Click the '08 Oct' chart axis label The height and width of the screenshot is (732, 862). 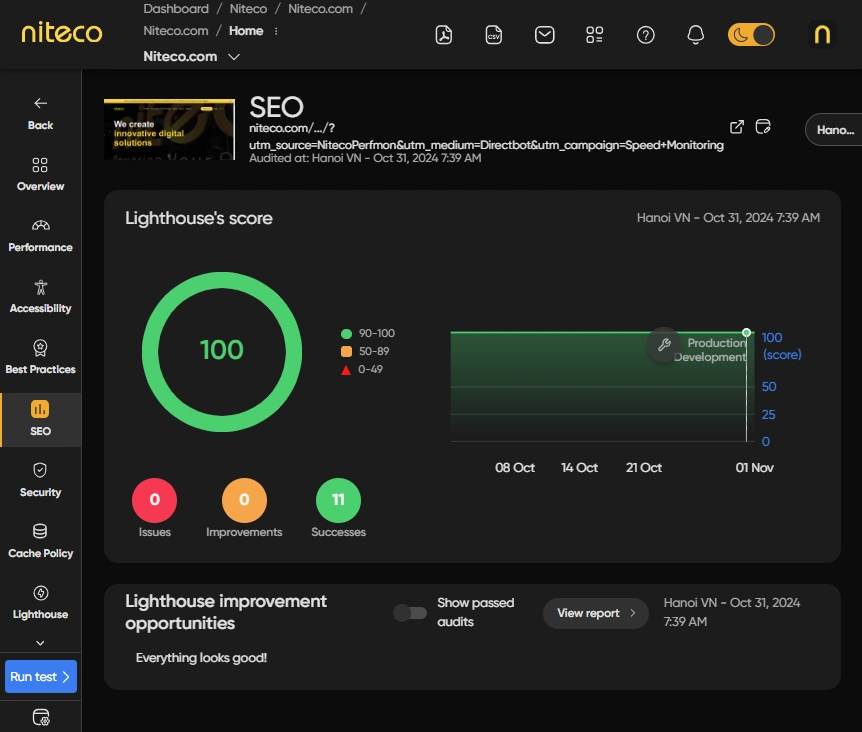click(x=515, y=468)
